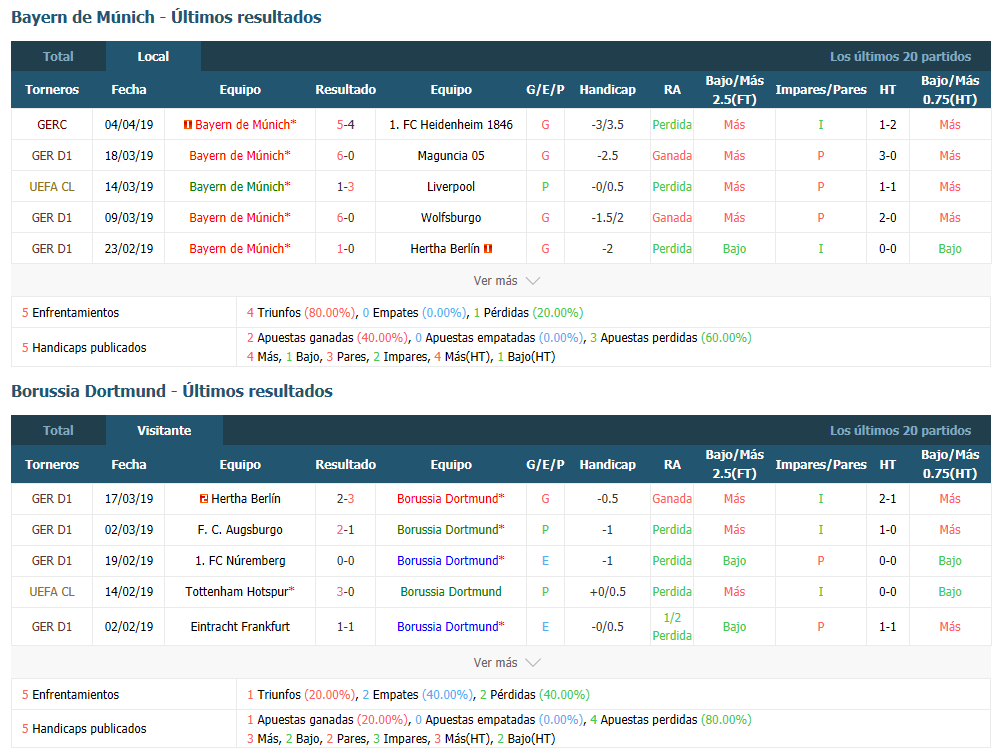
Task: Click 5 Enfrentamientos in Dortmund summary
Action: tap(70, 695)
